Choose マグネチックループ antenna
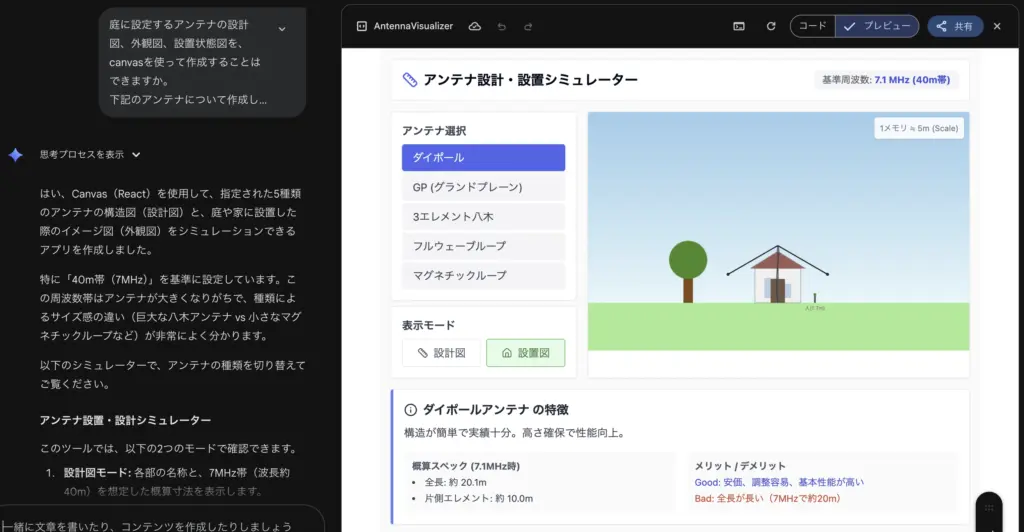 [483, 275]
